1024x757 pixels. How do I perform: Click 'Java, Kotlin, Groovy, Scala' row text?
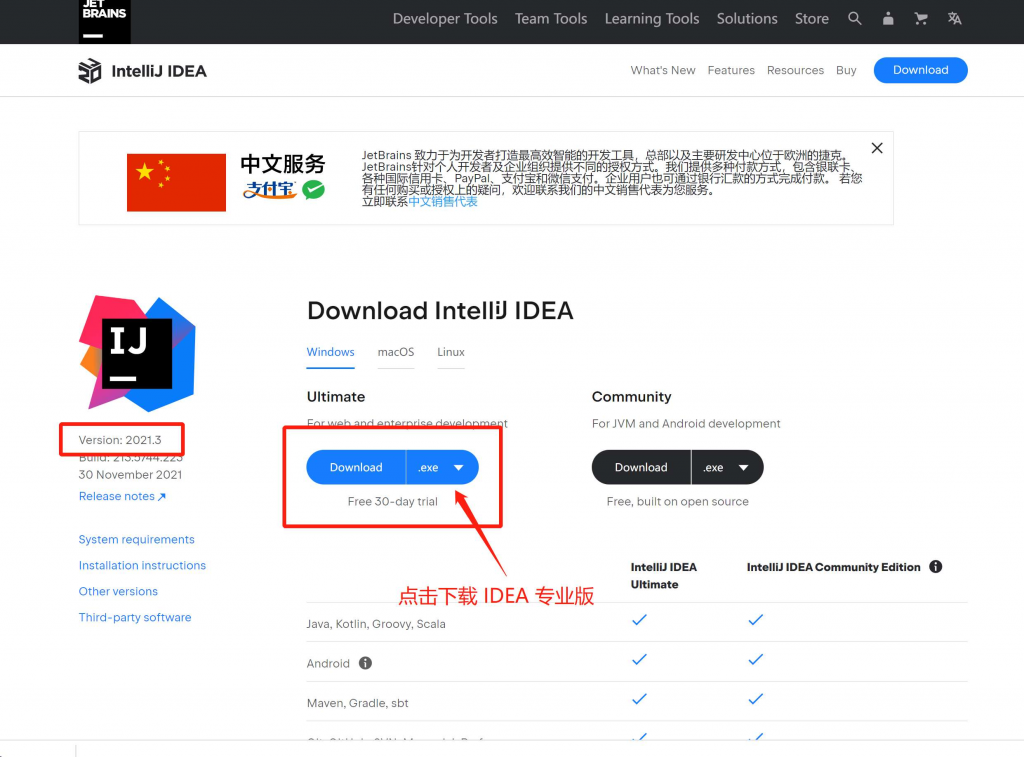(376, 624)
